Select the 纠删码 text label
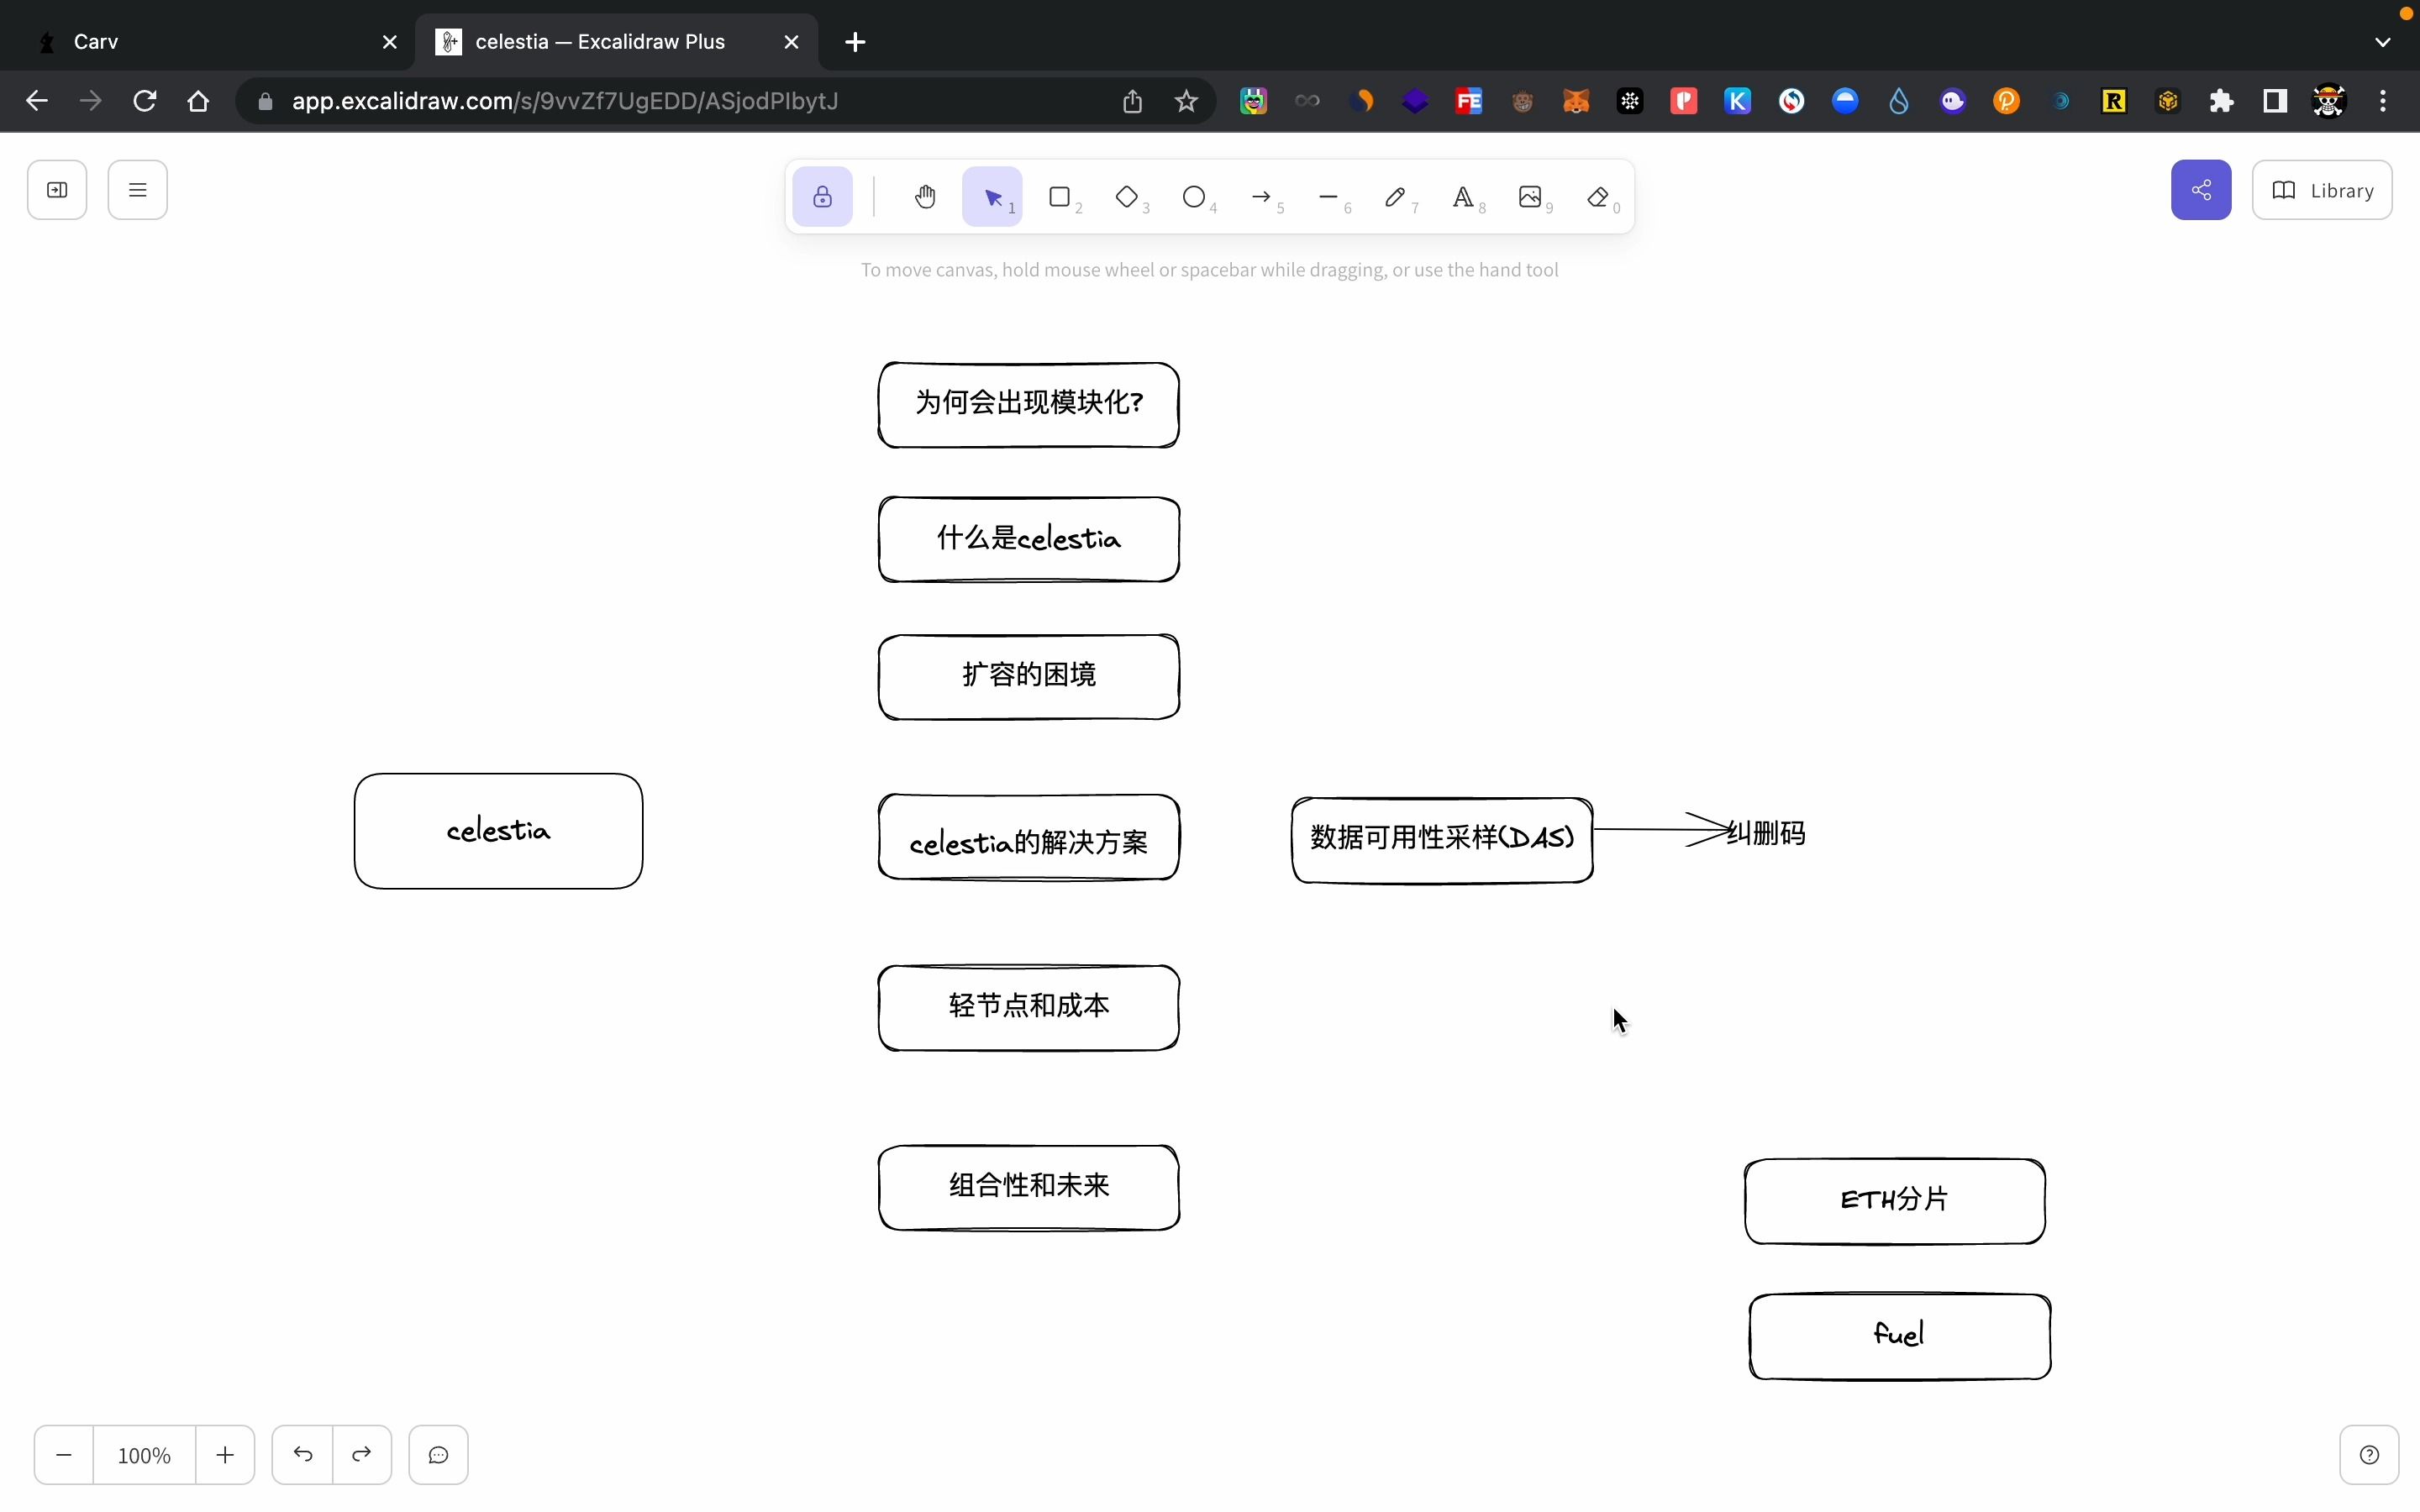Image resolution: width=2420 pixels, height=1512 pixels. click(1766, 833)
